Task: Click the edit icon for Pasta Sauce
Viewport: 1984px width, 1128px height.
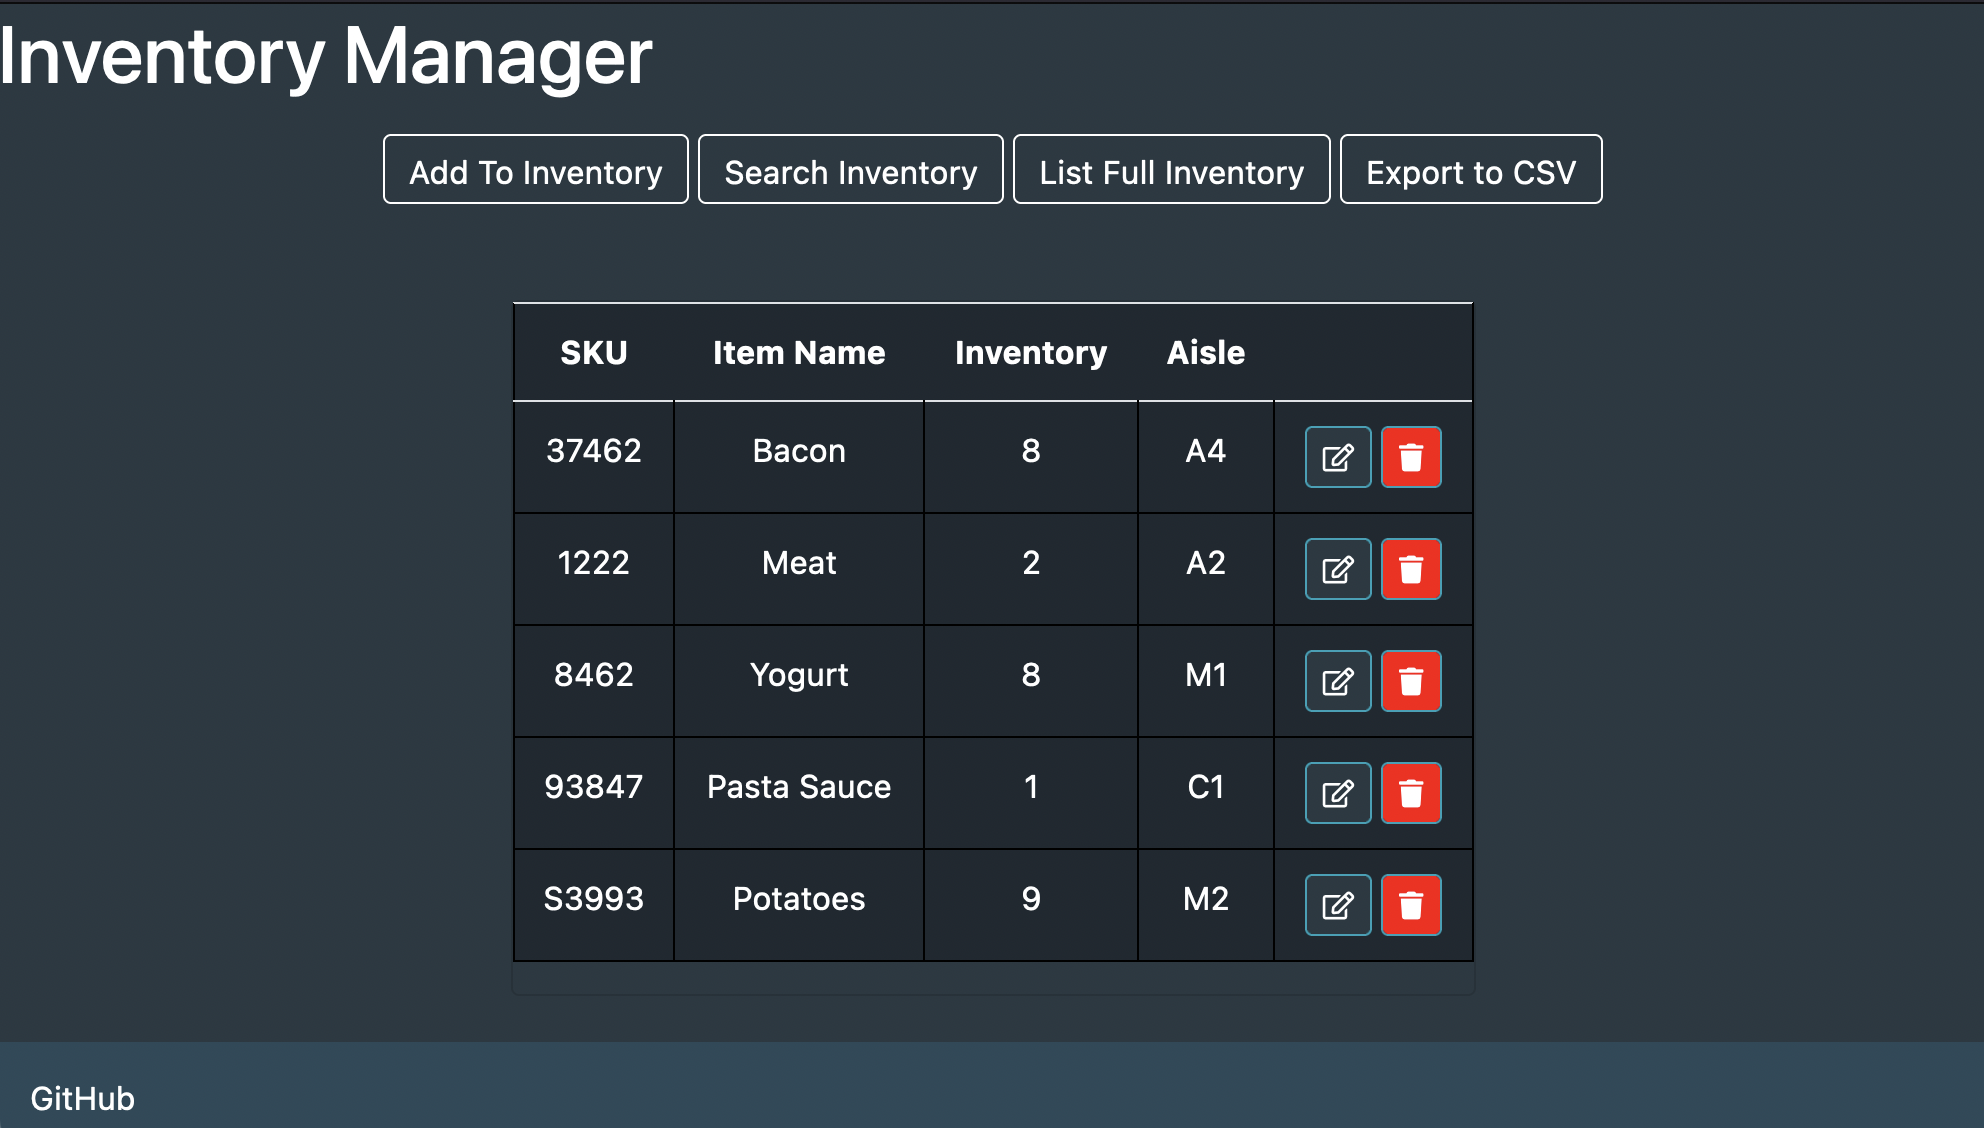Action: 1336,792
